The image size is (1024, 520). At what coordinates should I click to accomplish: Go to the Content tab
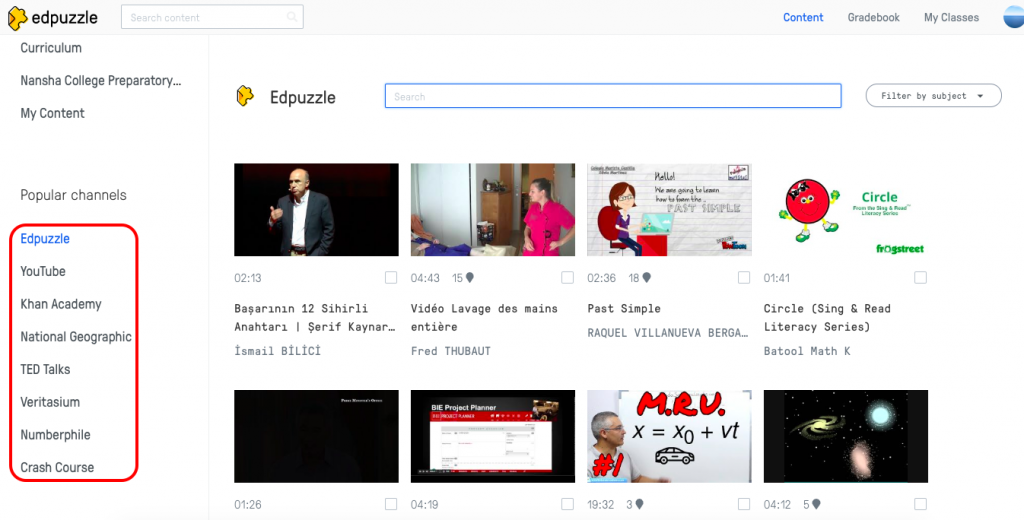point(803,18)
